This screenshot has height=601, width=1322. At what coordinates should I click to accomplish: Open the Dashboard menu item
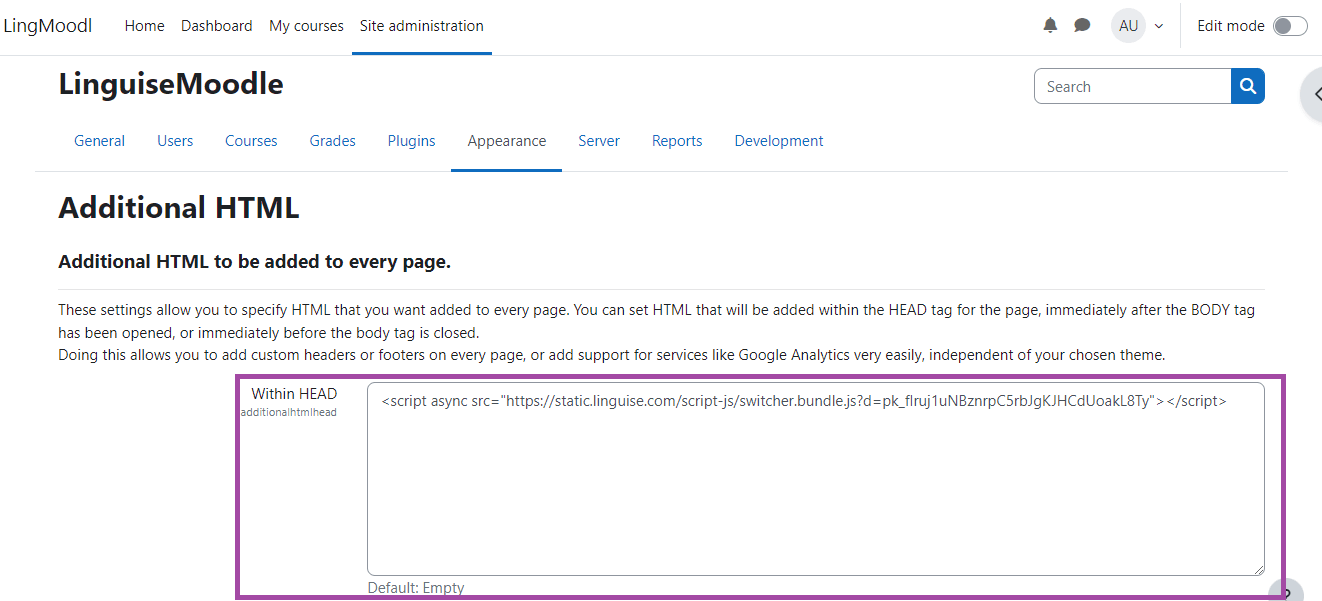(x=217, y=26)
